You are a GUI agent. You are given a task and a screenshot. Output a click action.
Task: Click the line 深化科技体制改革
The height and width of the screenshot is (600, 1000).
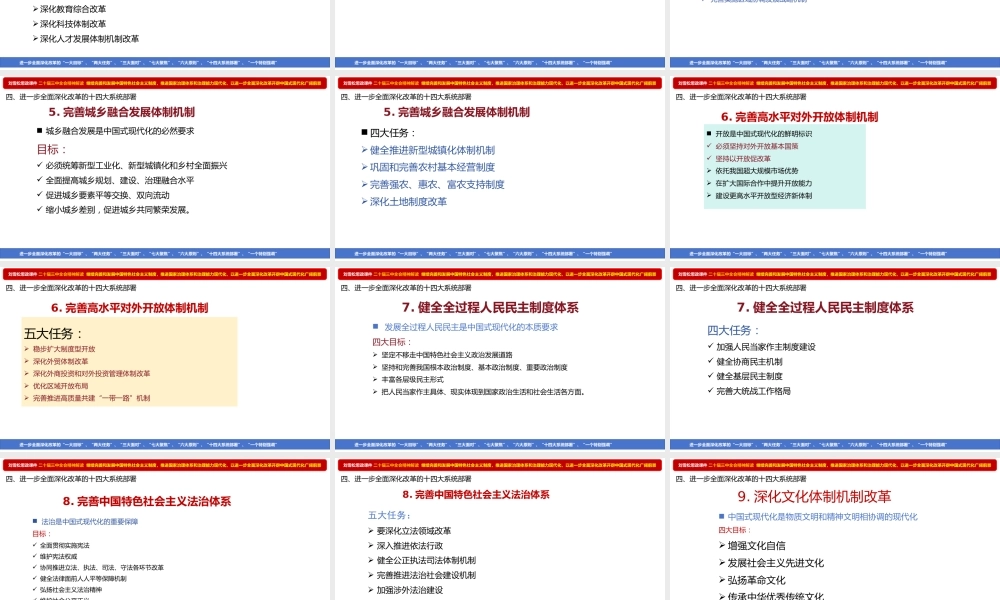coord(73,24)
